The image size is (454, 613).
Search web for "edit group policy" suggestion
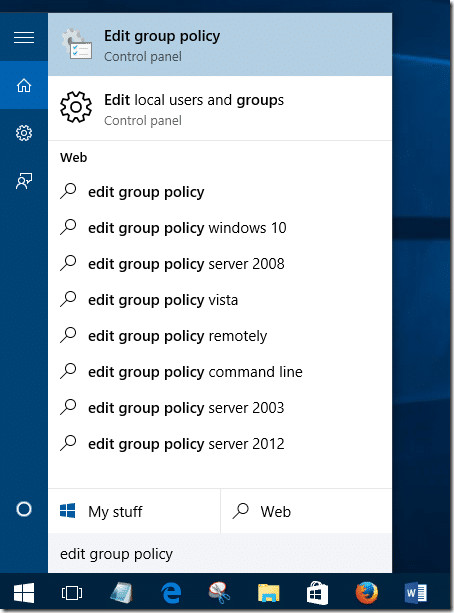pyautogui.click(x=220, y=192)
